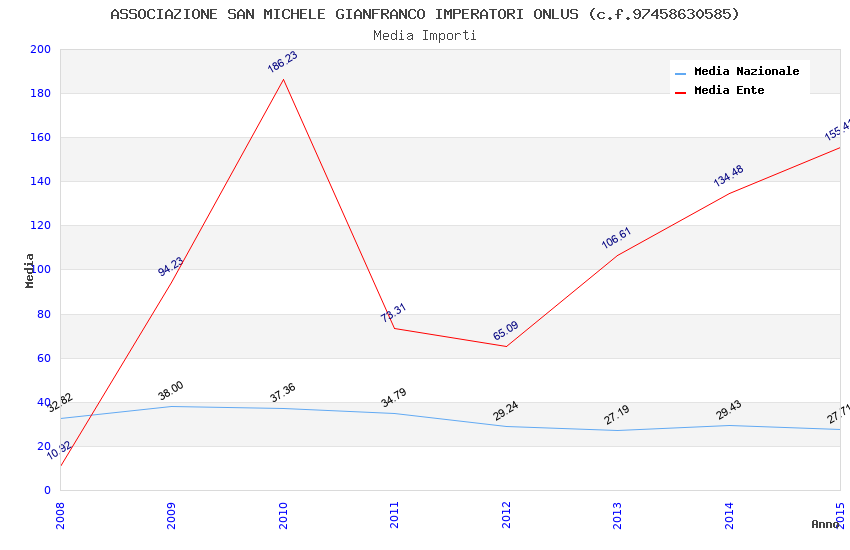Select the 34.79 national average label
This screenshot has width=850, height=550.
pos(394,398)
